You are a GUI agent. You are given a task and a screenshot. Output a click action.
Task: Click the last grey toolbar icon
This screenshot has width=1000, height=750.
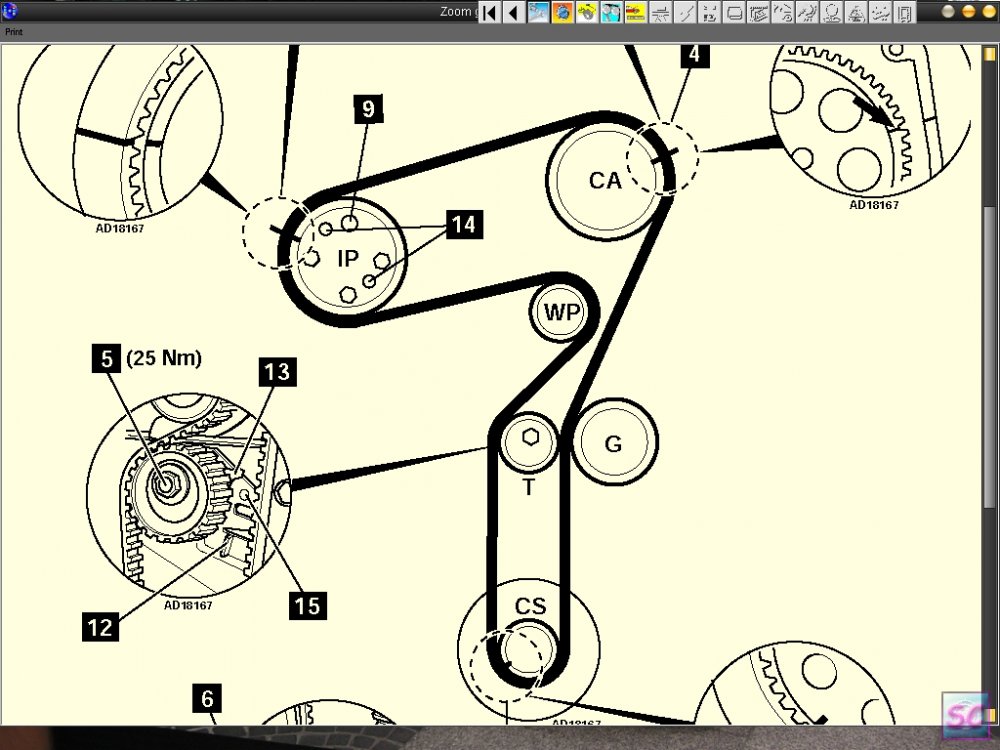pos(904,11)
